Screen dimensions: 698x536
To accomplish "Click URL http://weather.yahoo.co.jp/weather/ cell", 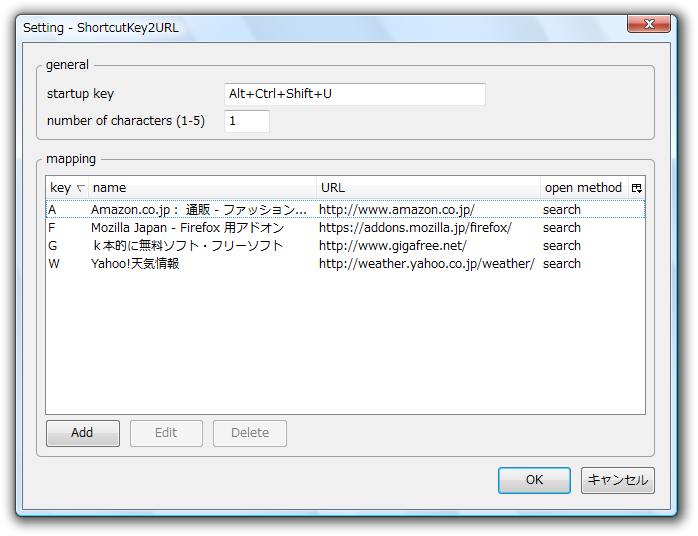I will [x=426, y=264].
